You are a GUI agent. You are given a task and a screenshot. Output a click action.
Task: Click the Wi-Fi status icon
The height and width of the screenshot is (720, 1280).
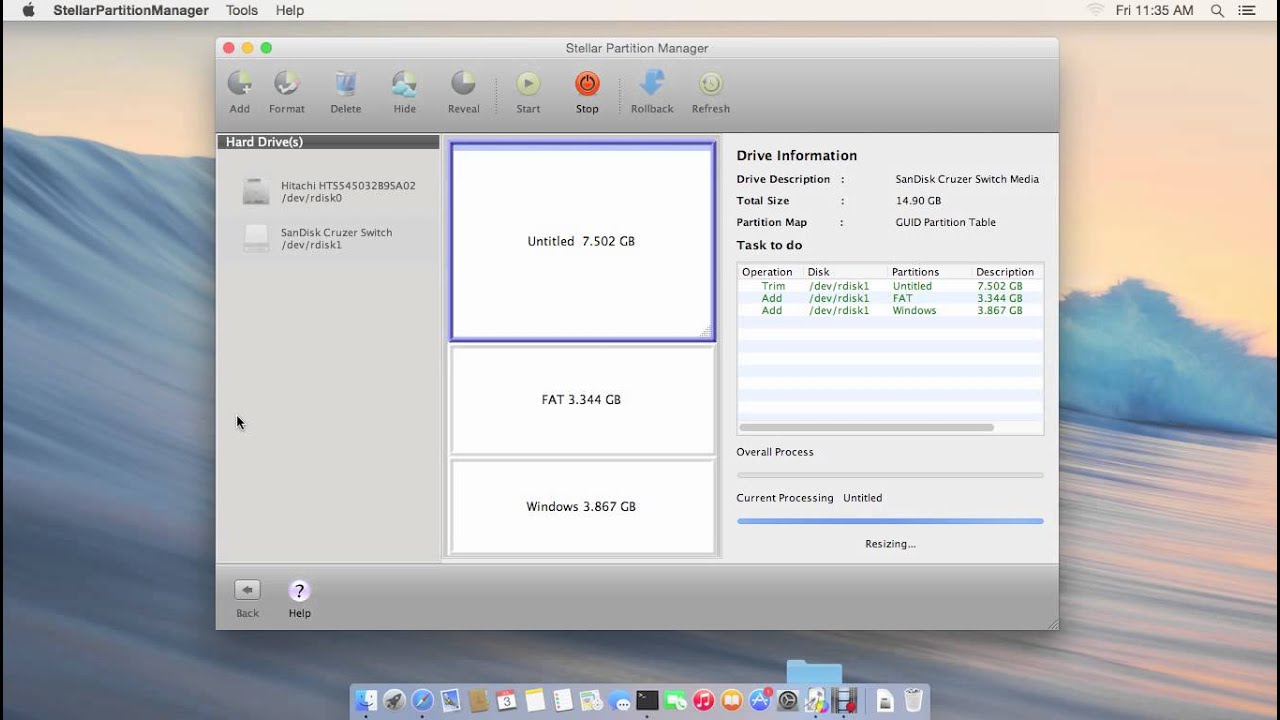[1095, 10]
